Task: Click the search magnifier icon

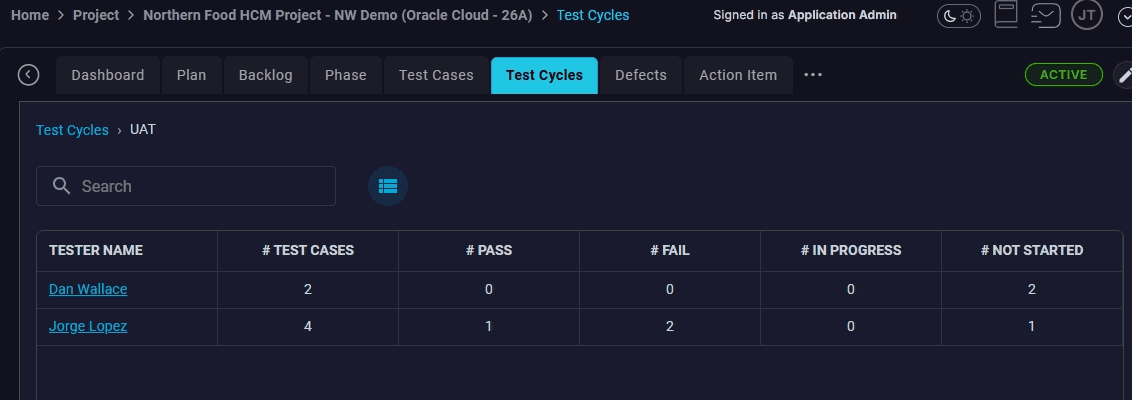Action: (61, 186)
